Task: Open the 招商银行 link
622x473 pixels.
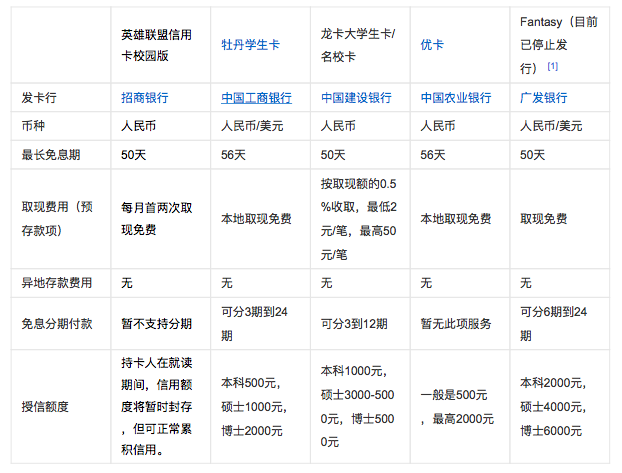Action: point(145,98)
